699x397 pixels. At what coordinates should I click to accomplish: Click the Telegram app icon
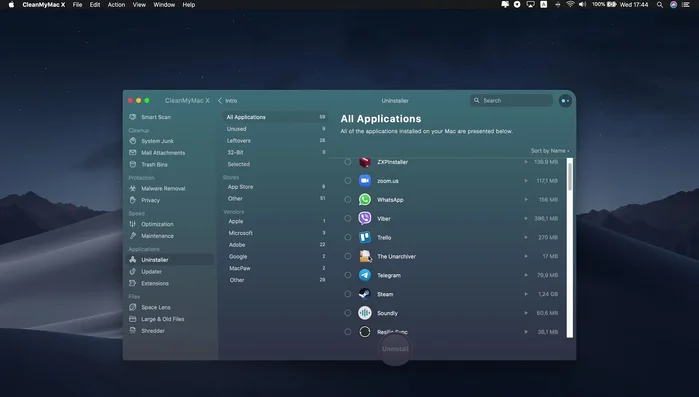coord(365,275)
